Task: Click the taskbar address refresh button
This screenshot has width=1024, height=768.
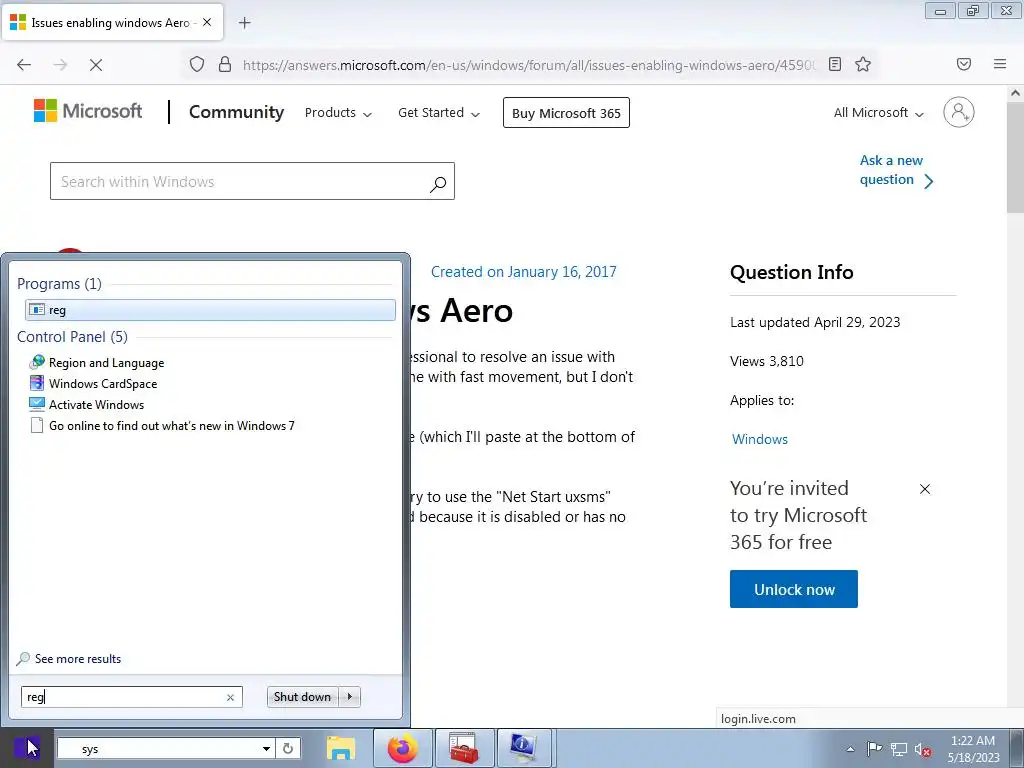Action: [287, 749]
